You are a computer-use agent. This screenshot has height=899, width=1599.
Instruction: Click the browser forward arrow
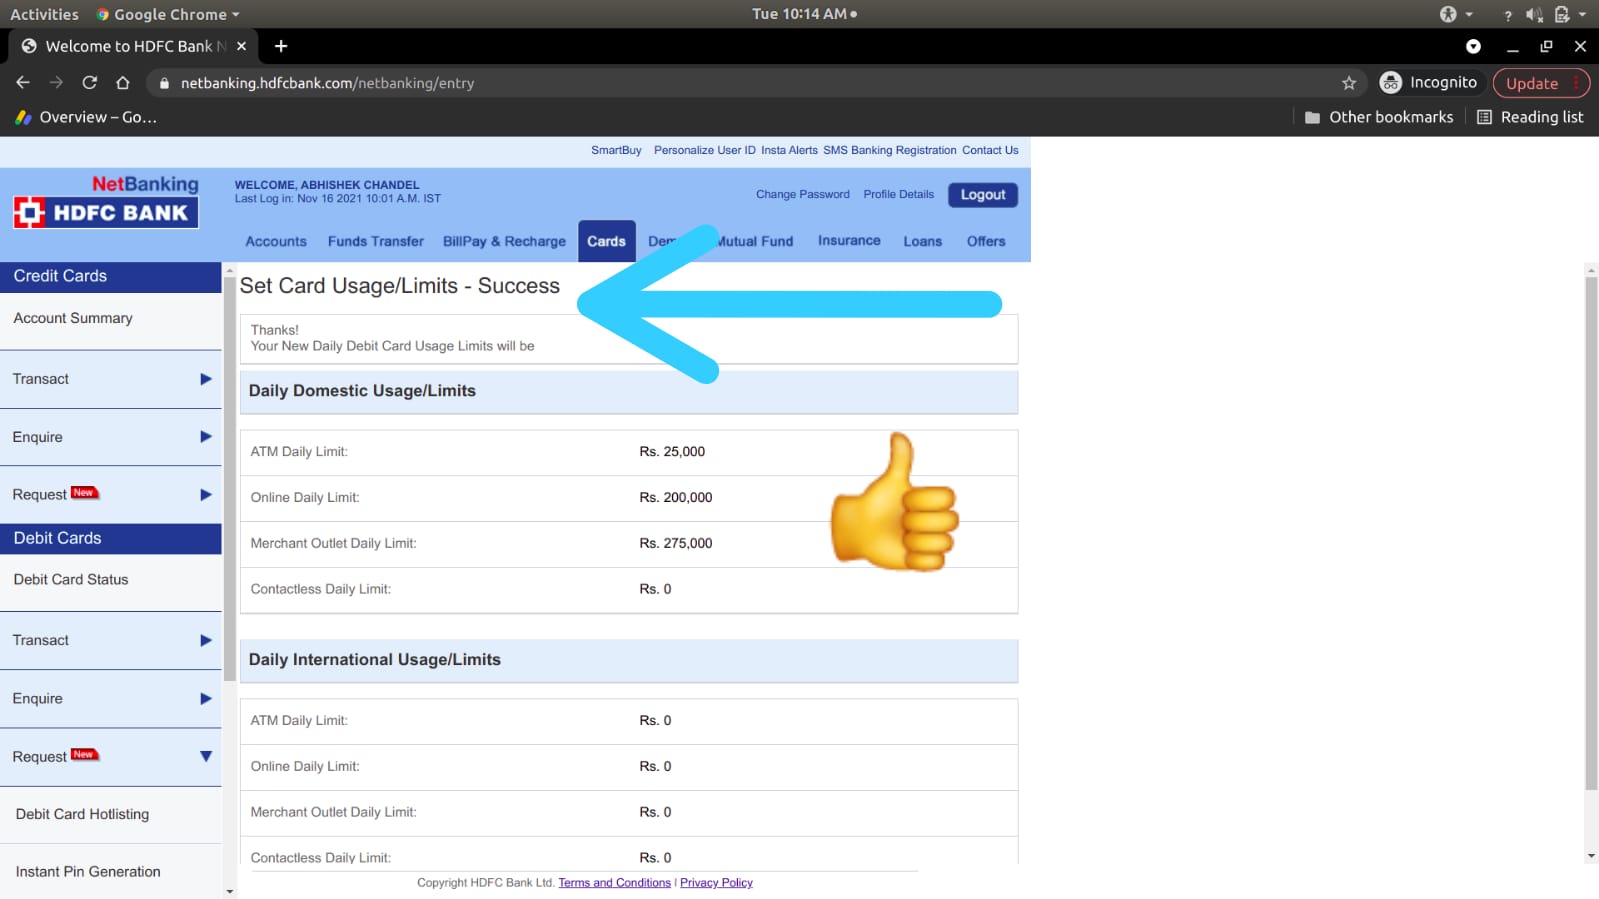(56, 83)
